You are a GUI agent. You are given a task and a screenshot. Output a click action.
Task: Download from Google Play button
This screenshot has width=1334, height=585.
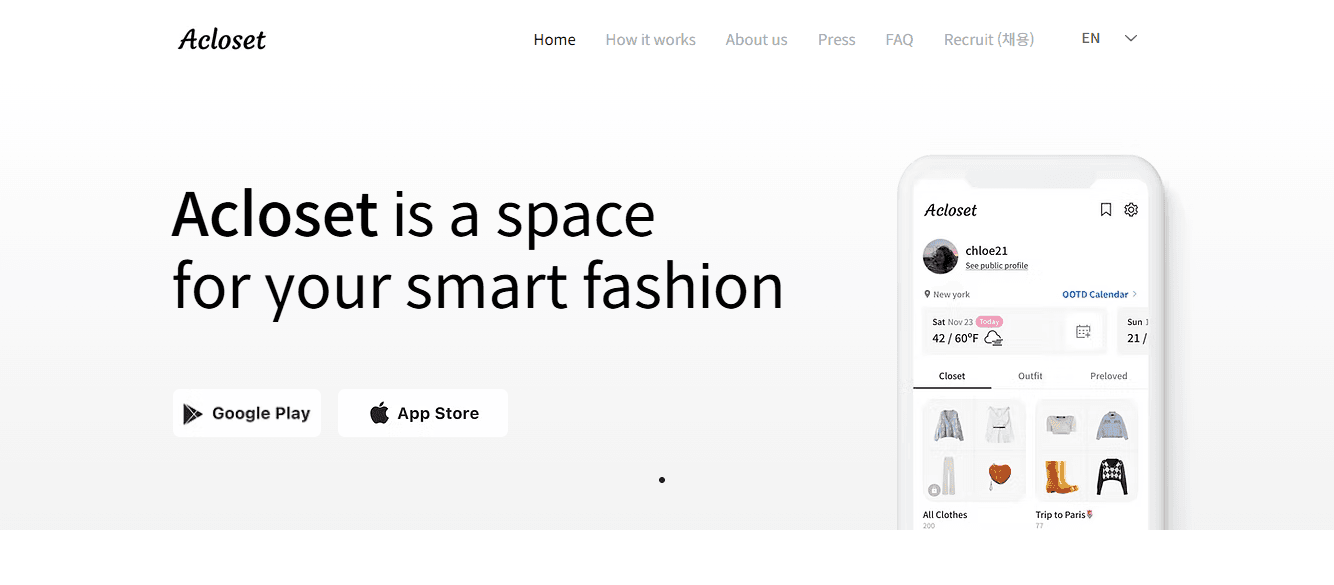tap(247, 413)
